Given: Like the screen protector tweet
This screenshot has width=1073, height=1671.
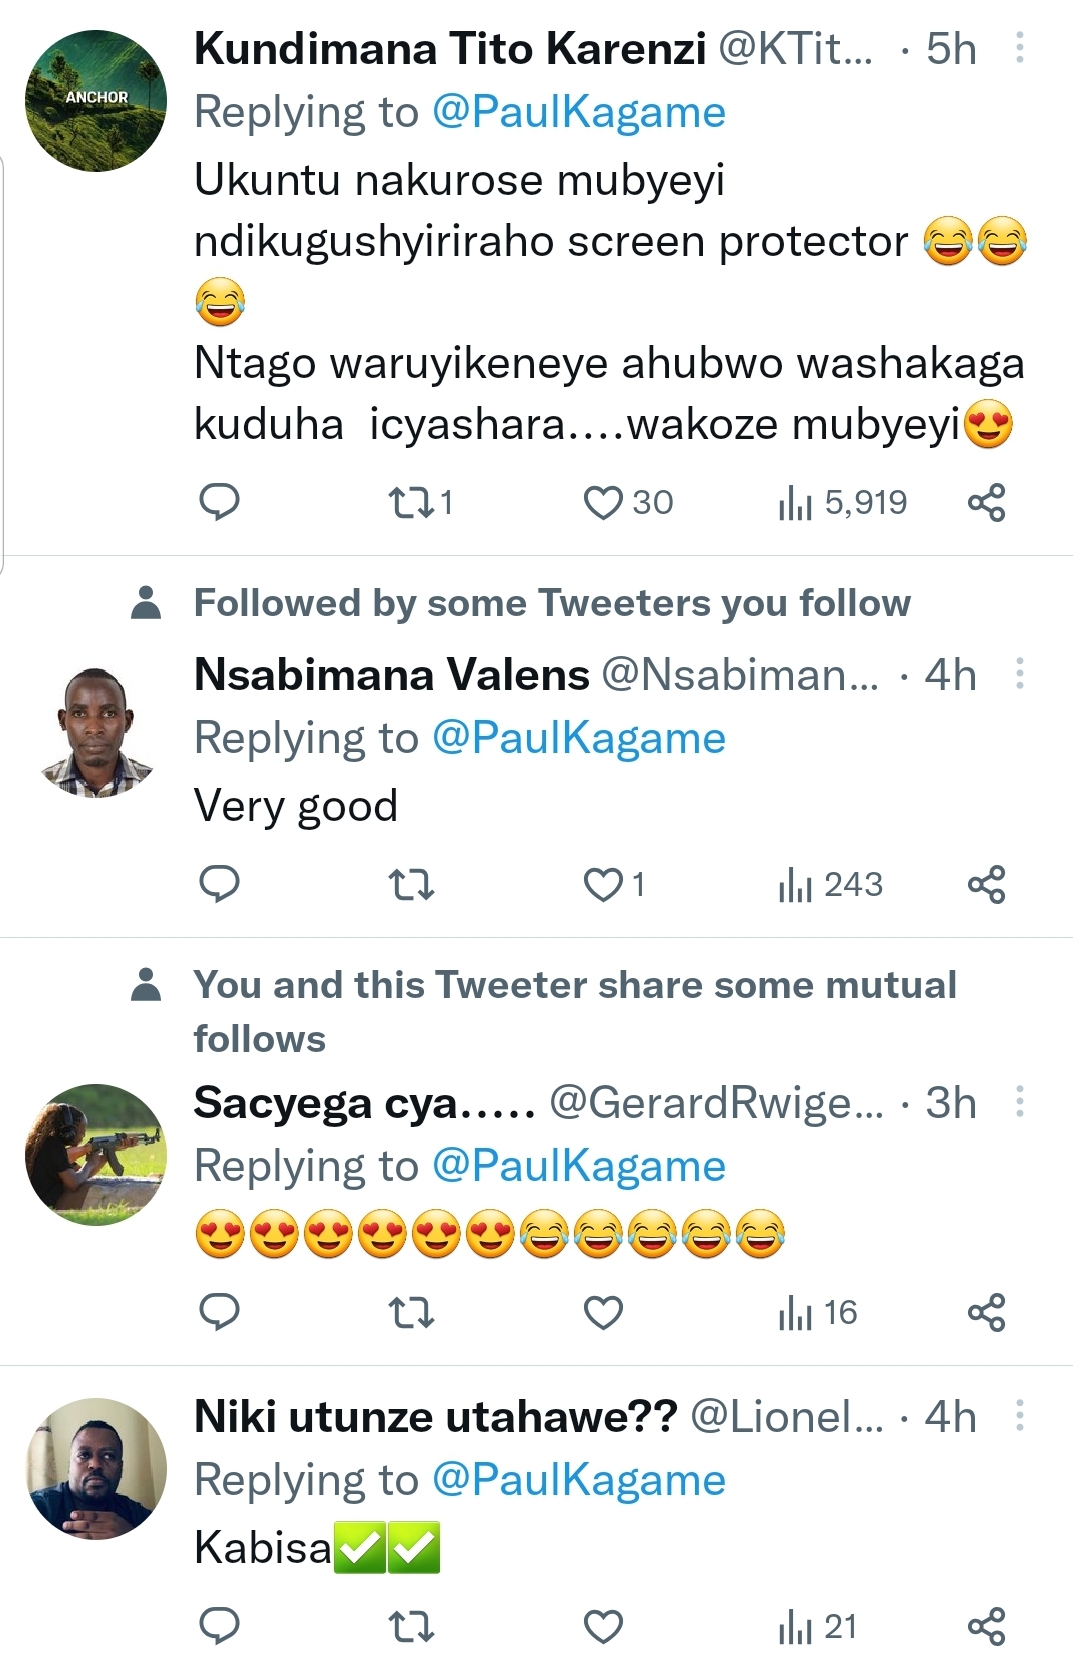Looking at the screenshot, I should coord(603,502).
